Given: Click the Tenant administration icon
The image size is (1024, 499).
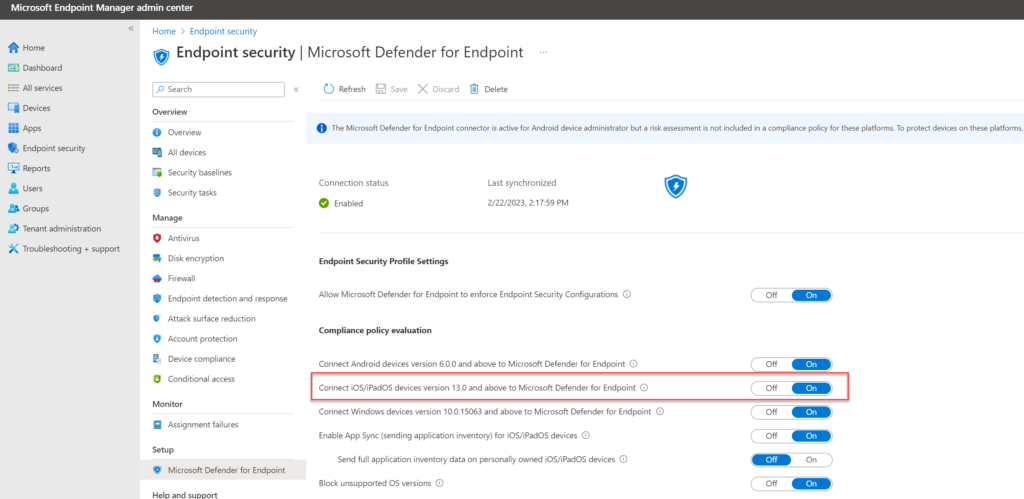Looking at the screenshot, I should coord(13,229).
